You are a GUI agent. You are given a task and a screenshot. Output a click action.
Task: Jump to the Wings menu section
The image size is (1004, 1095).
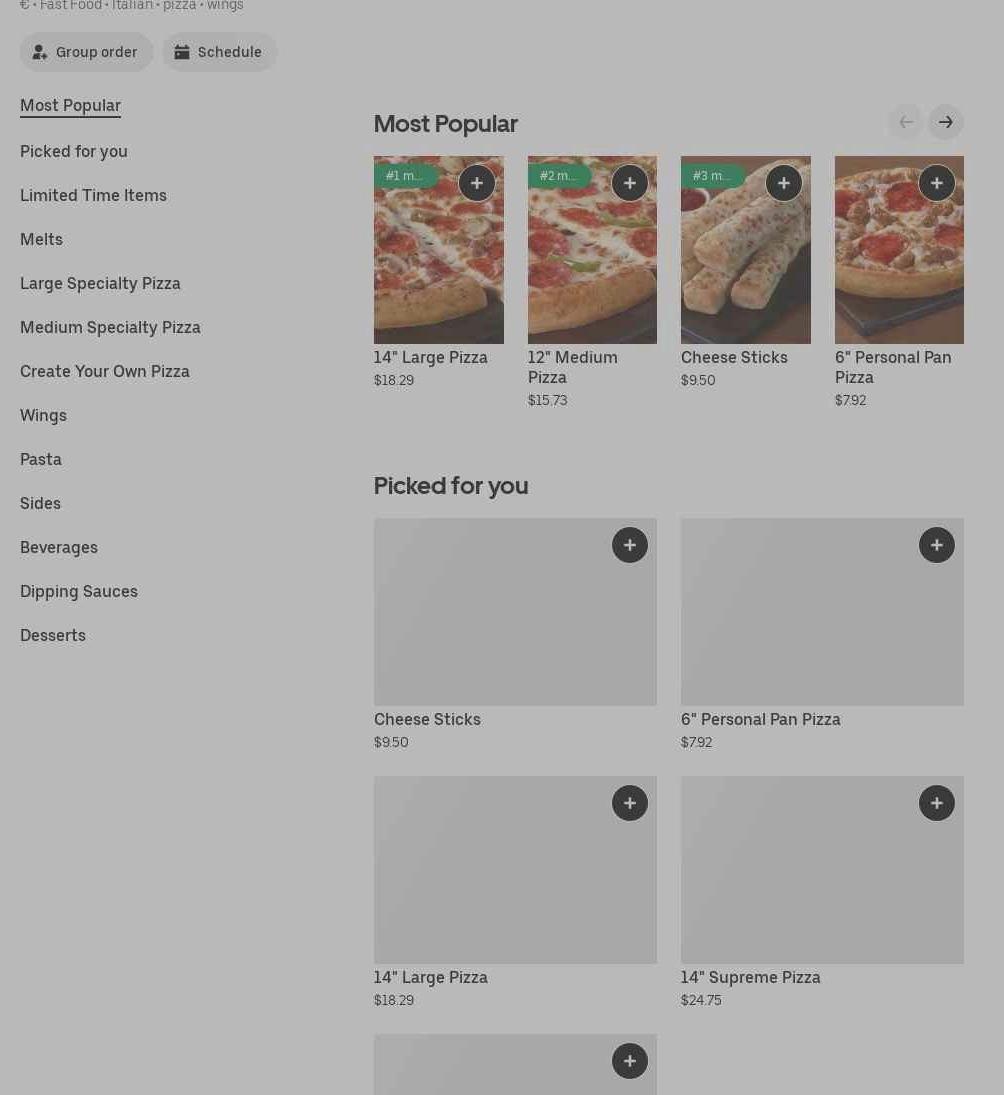43,415
